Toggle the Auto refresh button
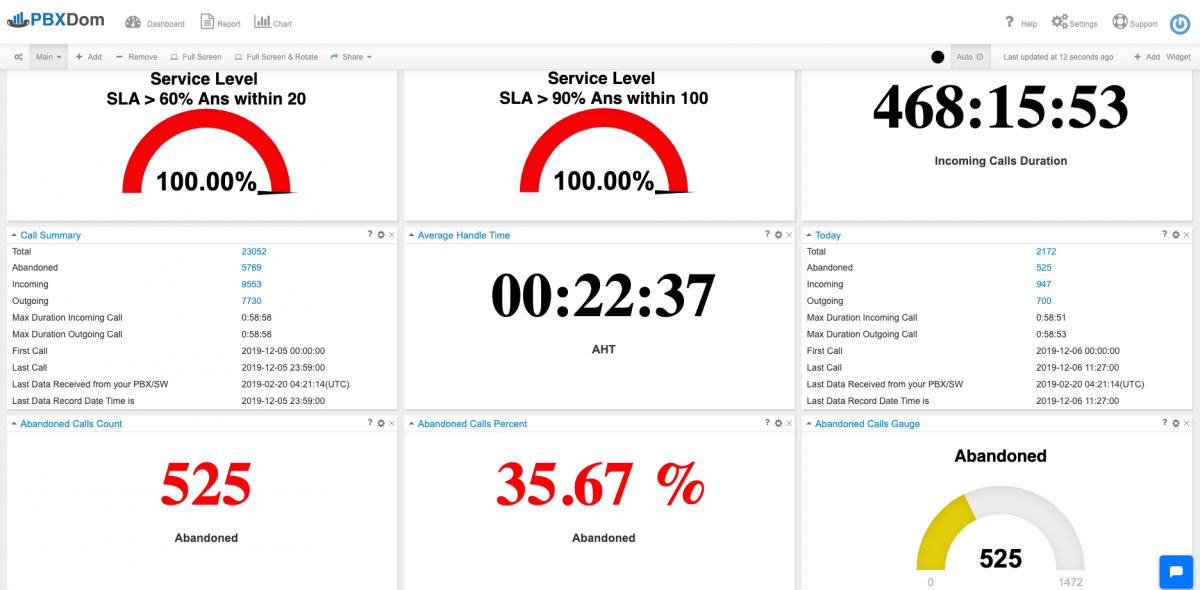The height and width of the screenshot is (590, 1200). point(969,57)
